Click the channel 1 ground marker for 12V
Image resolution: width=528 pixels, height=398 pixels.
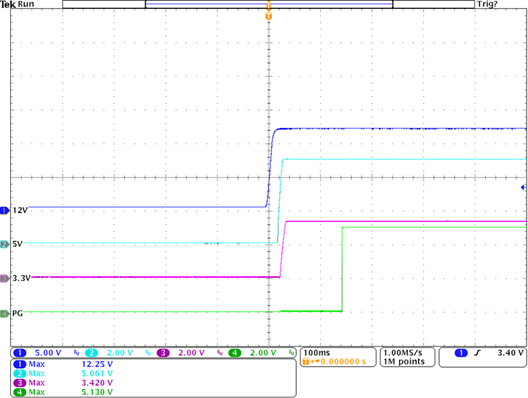point(5,211)
